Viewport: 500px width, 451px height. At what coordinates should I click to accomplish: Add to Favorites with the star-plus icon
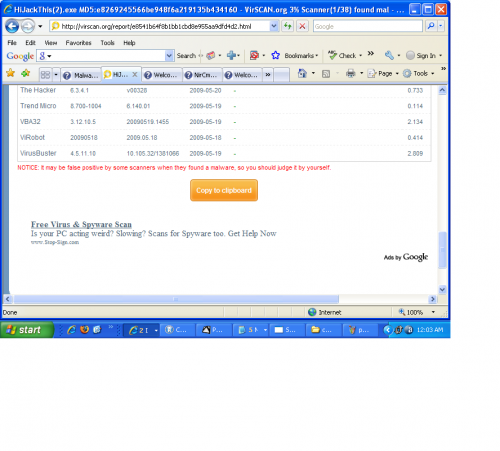pyautogui.click(x=26, y=73)
